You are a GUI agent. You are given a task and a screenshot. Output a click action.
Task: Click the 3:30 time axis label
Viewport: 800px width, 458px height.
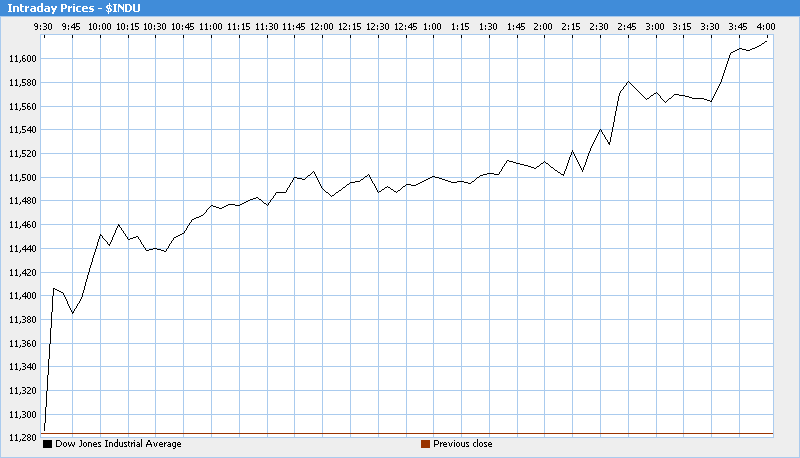[709, 26]
